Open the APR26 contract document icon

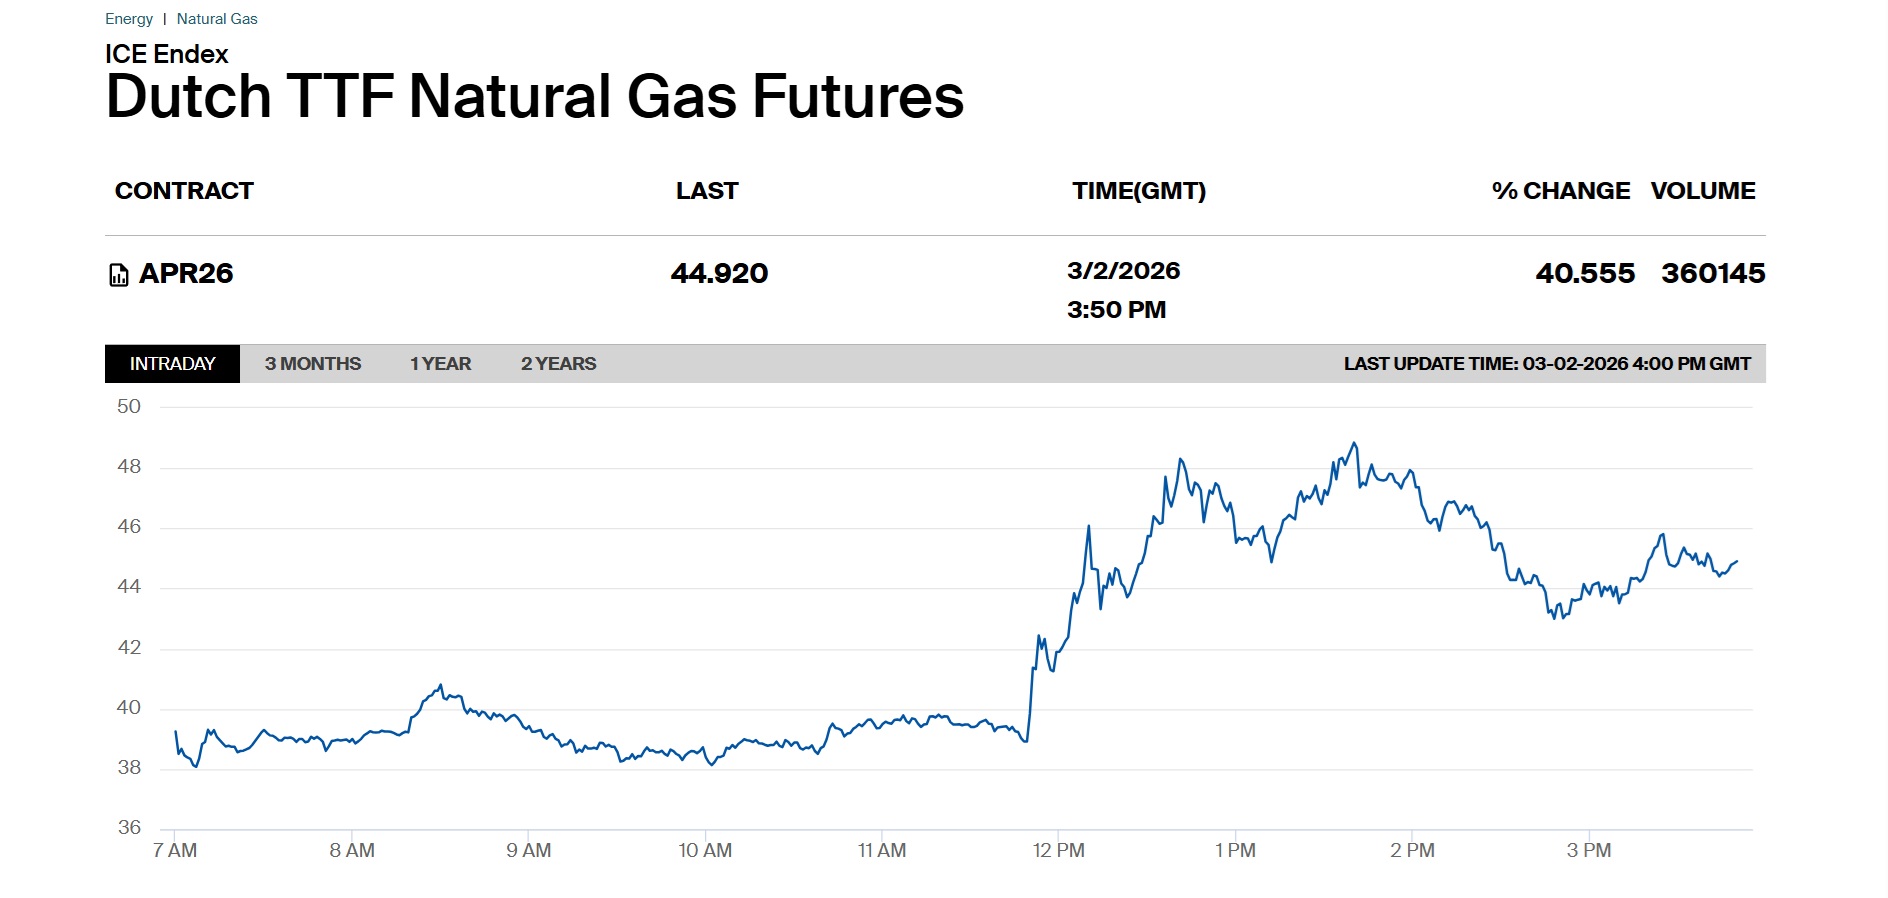118,275
